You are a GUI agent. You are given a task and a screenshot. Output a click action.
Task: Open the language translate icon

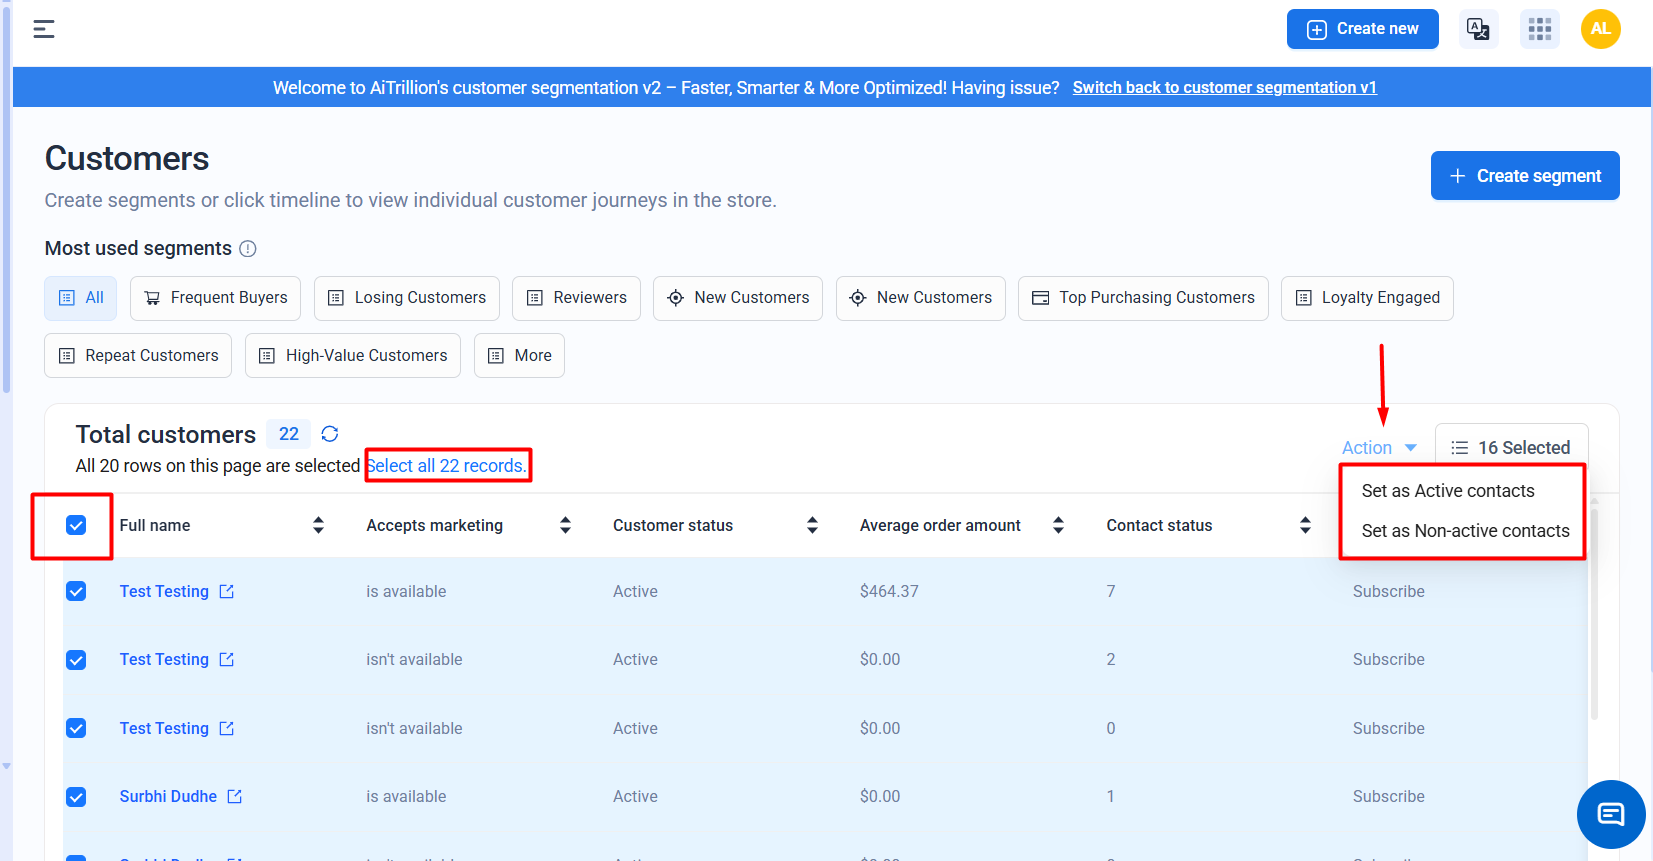(x=1477, y=29)
